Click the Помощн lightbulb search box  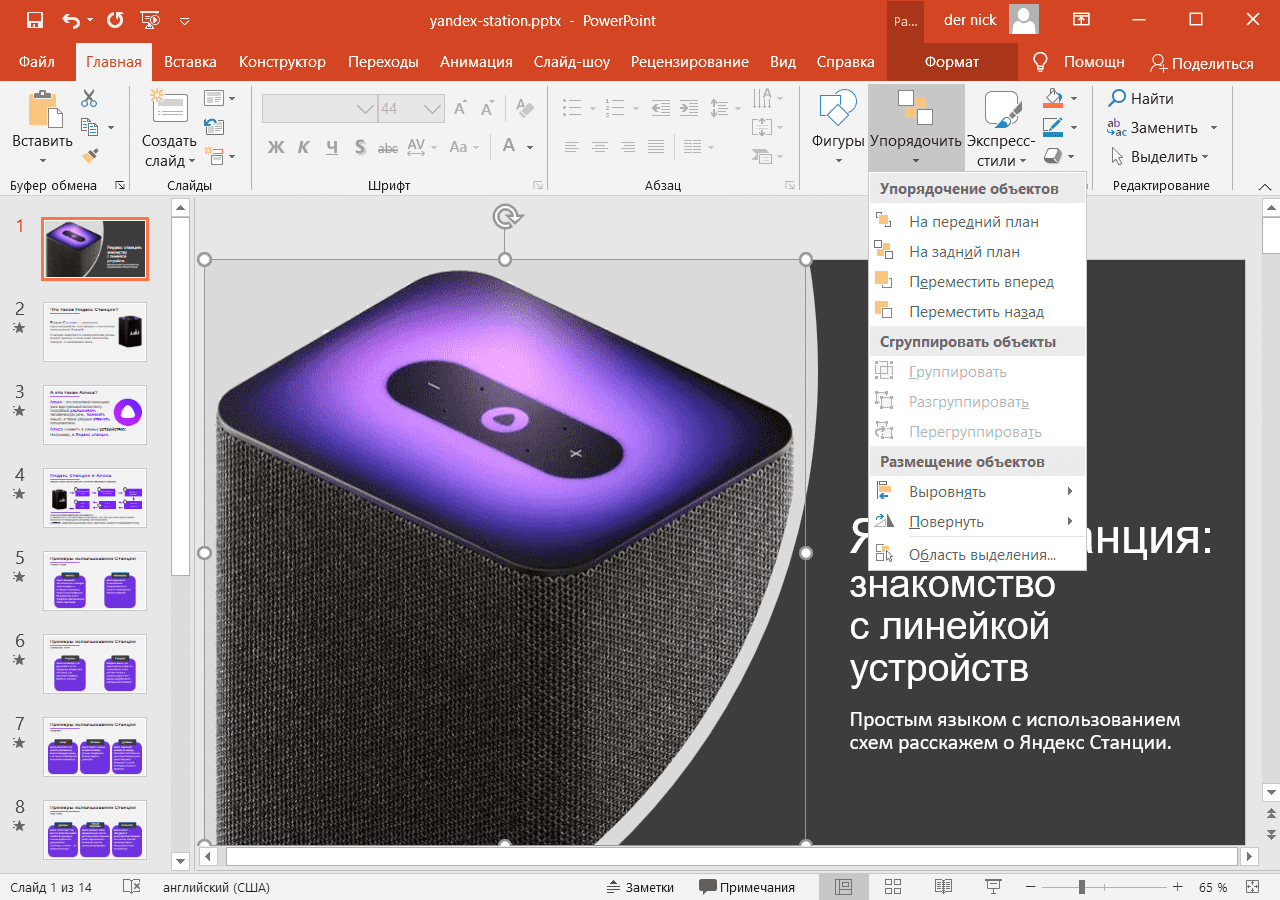(x=1079, y=62)
